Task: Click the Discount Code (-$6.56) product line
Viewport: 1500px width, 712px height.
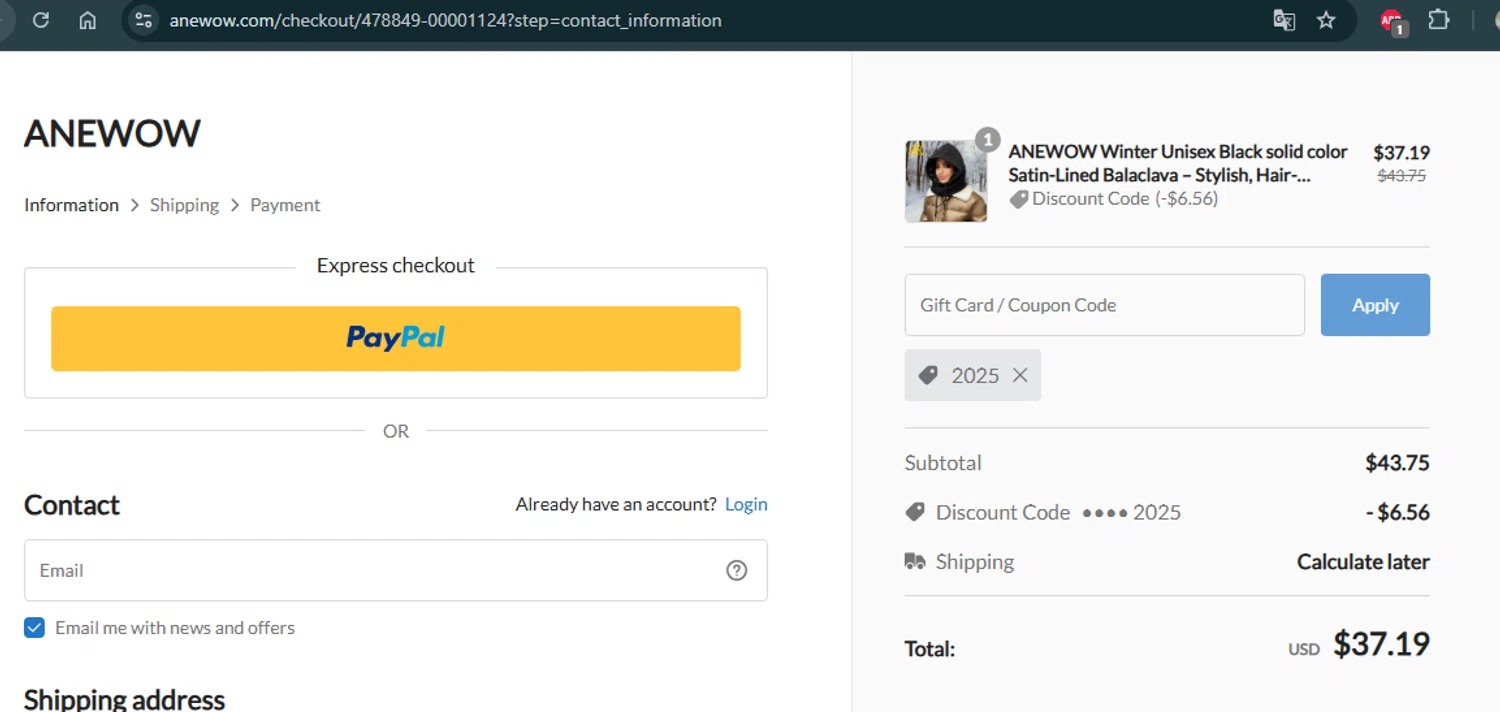Action: pyautogui.click(x=1113, y=198)
